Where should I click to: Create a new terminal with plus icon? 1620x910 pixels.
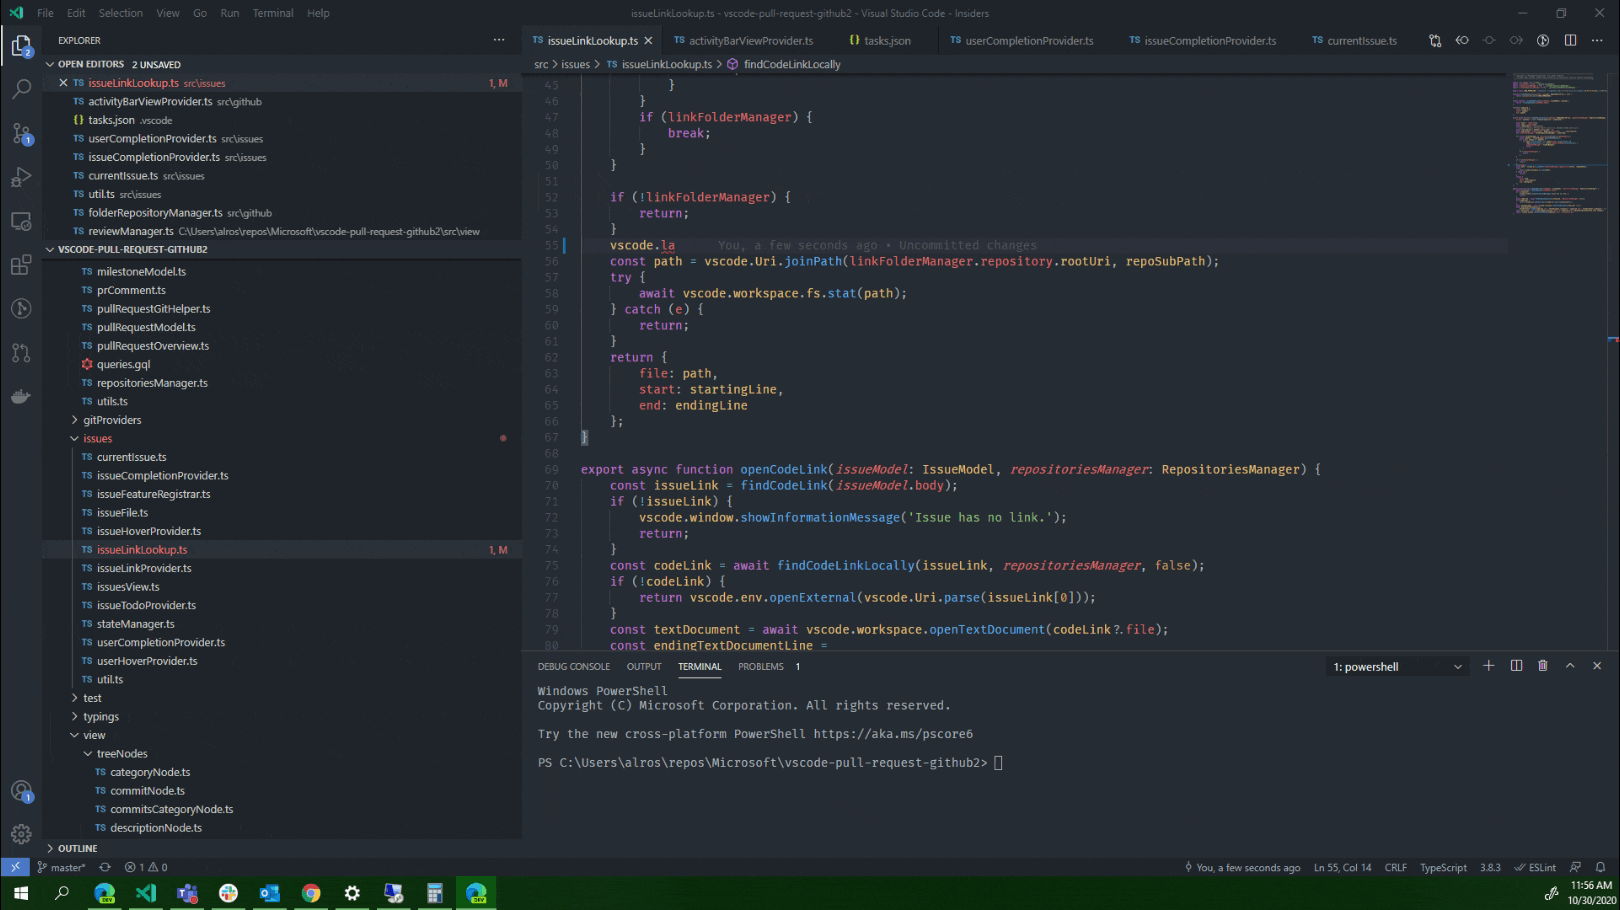1489,666
